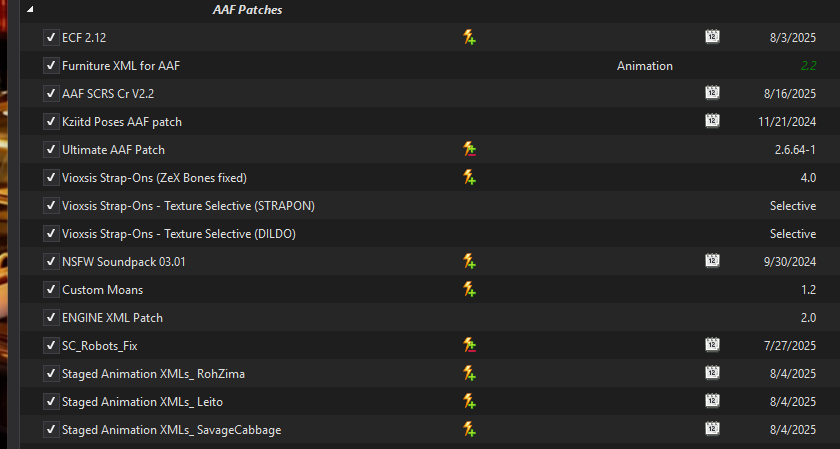Disable the ENGINE XML Patch mod

pyautogui.click(x=51, y=317)
